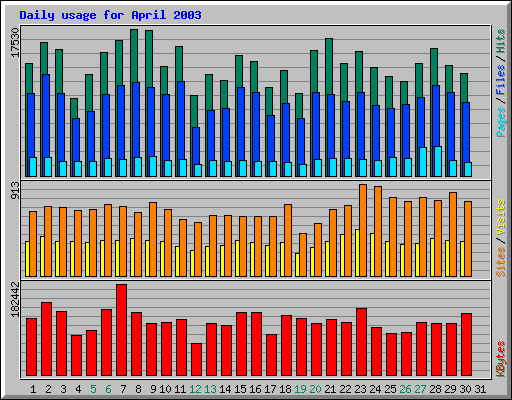Click the green weekend day label 6

(108, 389)
